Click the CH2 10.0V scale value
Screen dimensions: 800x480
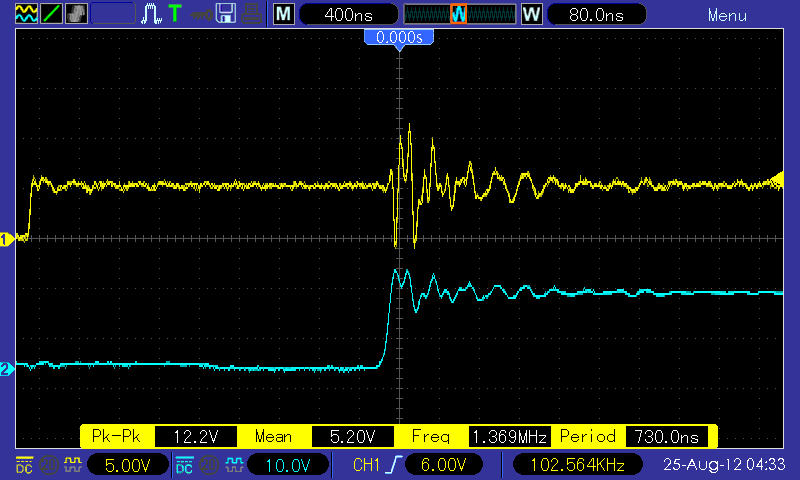click(x=288, y=465)
